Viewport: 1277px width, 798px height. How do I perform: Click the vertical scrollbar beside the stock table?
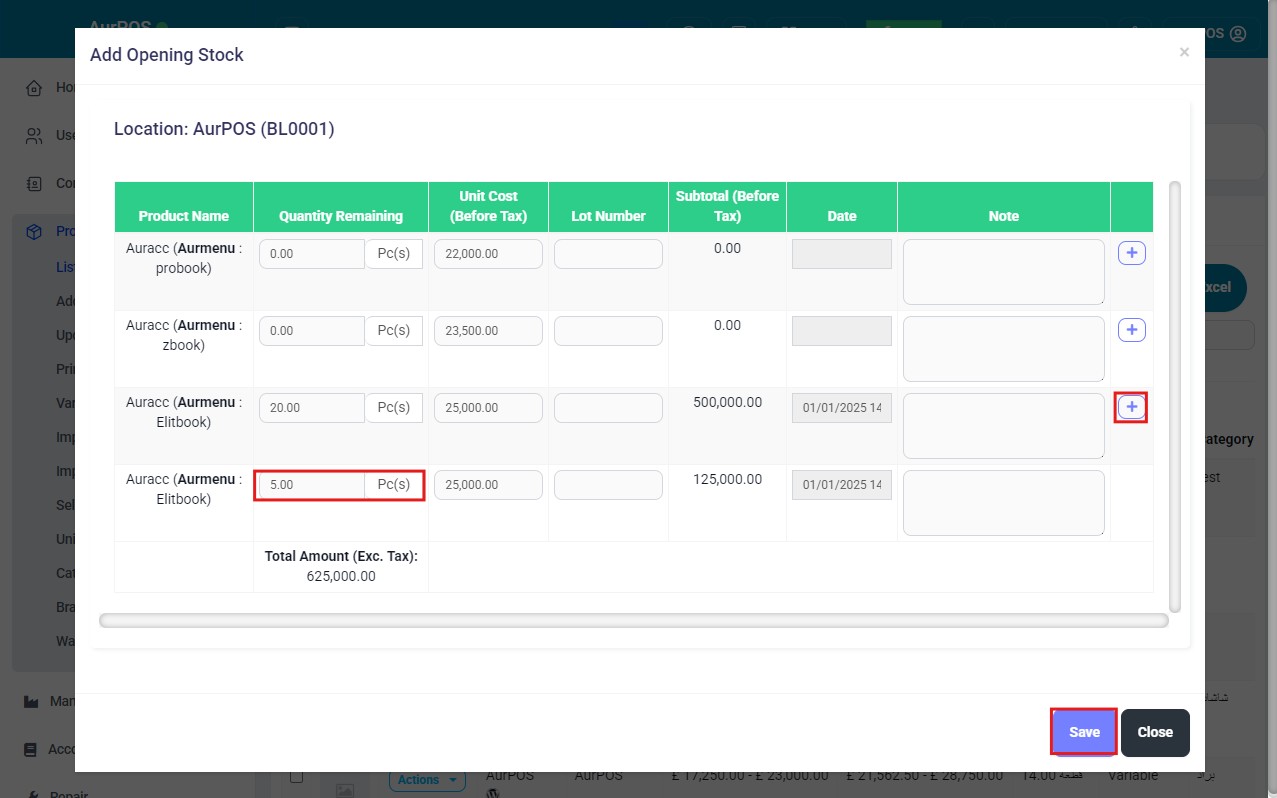tap(1175, 397)
